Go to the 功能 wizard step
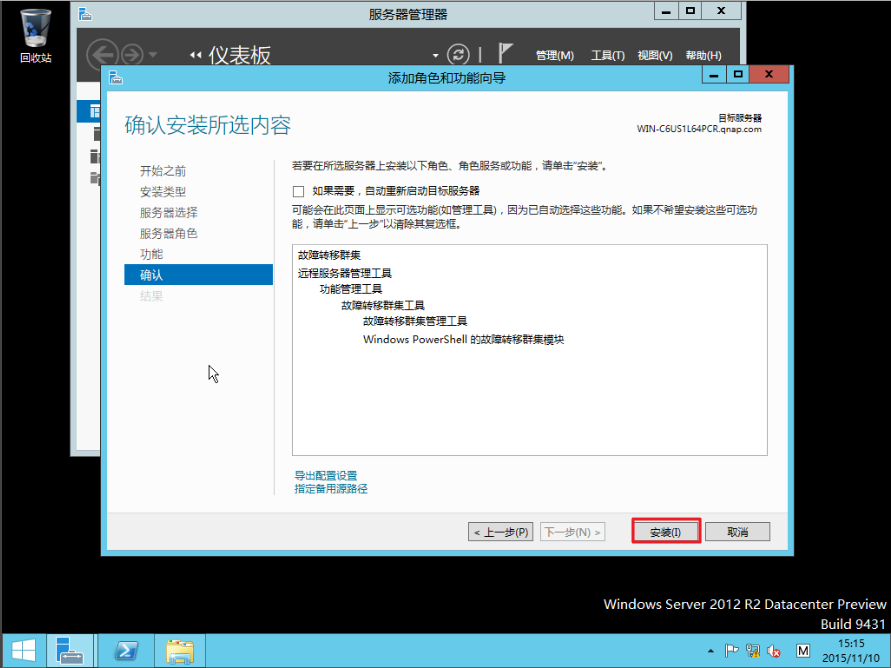 (x=151, y=254)
